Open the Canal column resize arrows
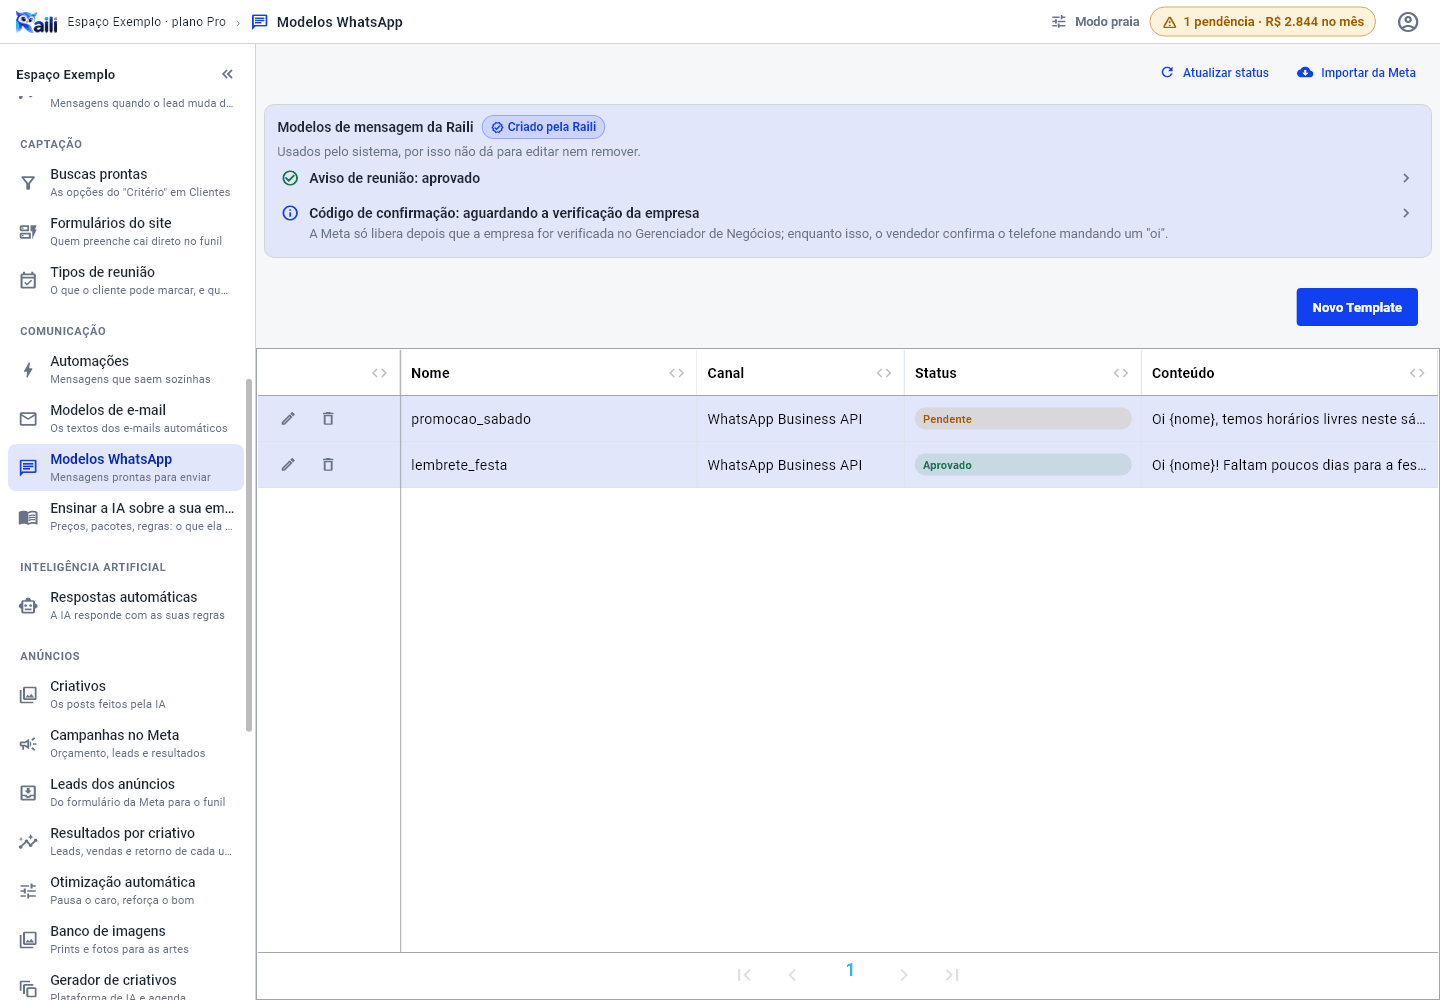Viewport: 1440px width, 1000px height. tap(884, 373)
